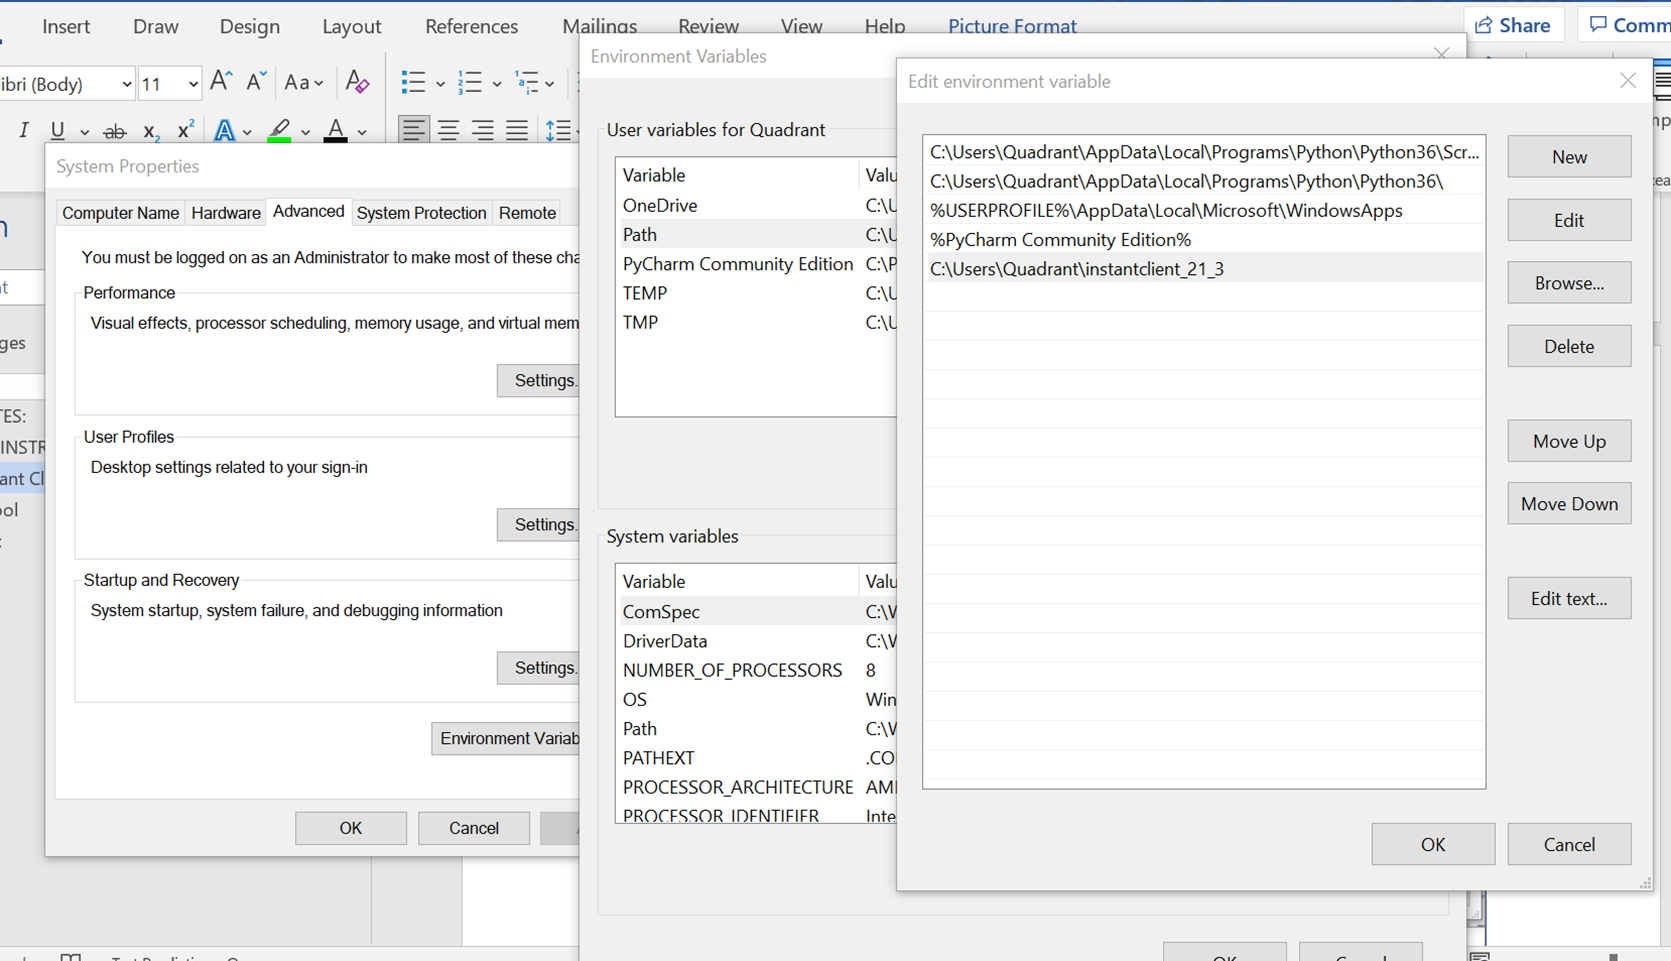Toggle strikethrough text formatting

point(115,131)
